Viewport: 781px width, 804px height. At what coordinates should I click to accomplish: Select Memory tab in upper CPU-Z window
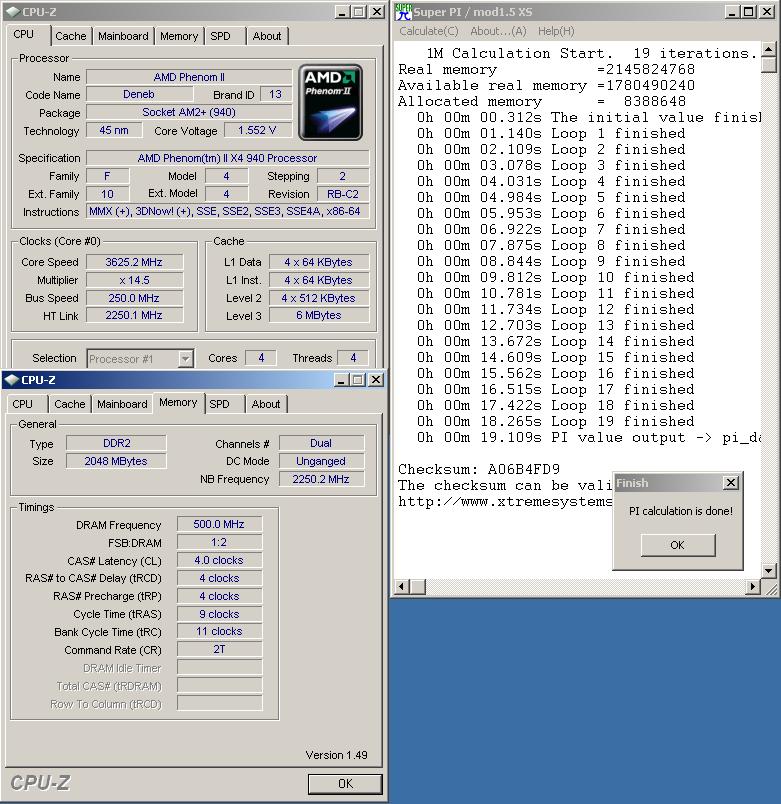pyautogui.click(x=179, y=36)
